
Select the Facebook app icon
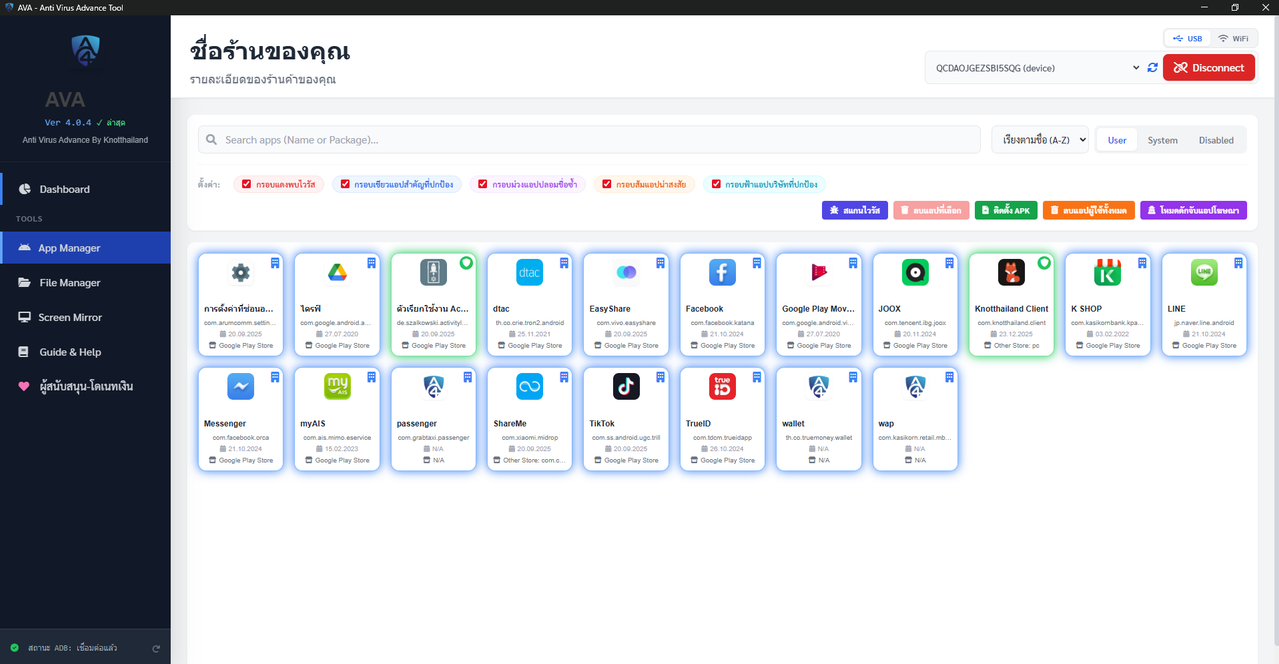pyautogui.click(x=722, y=272)
